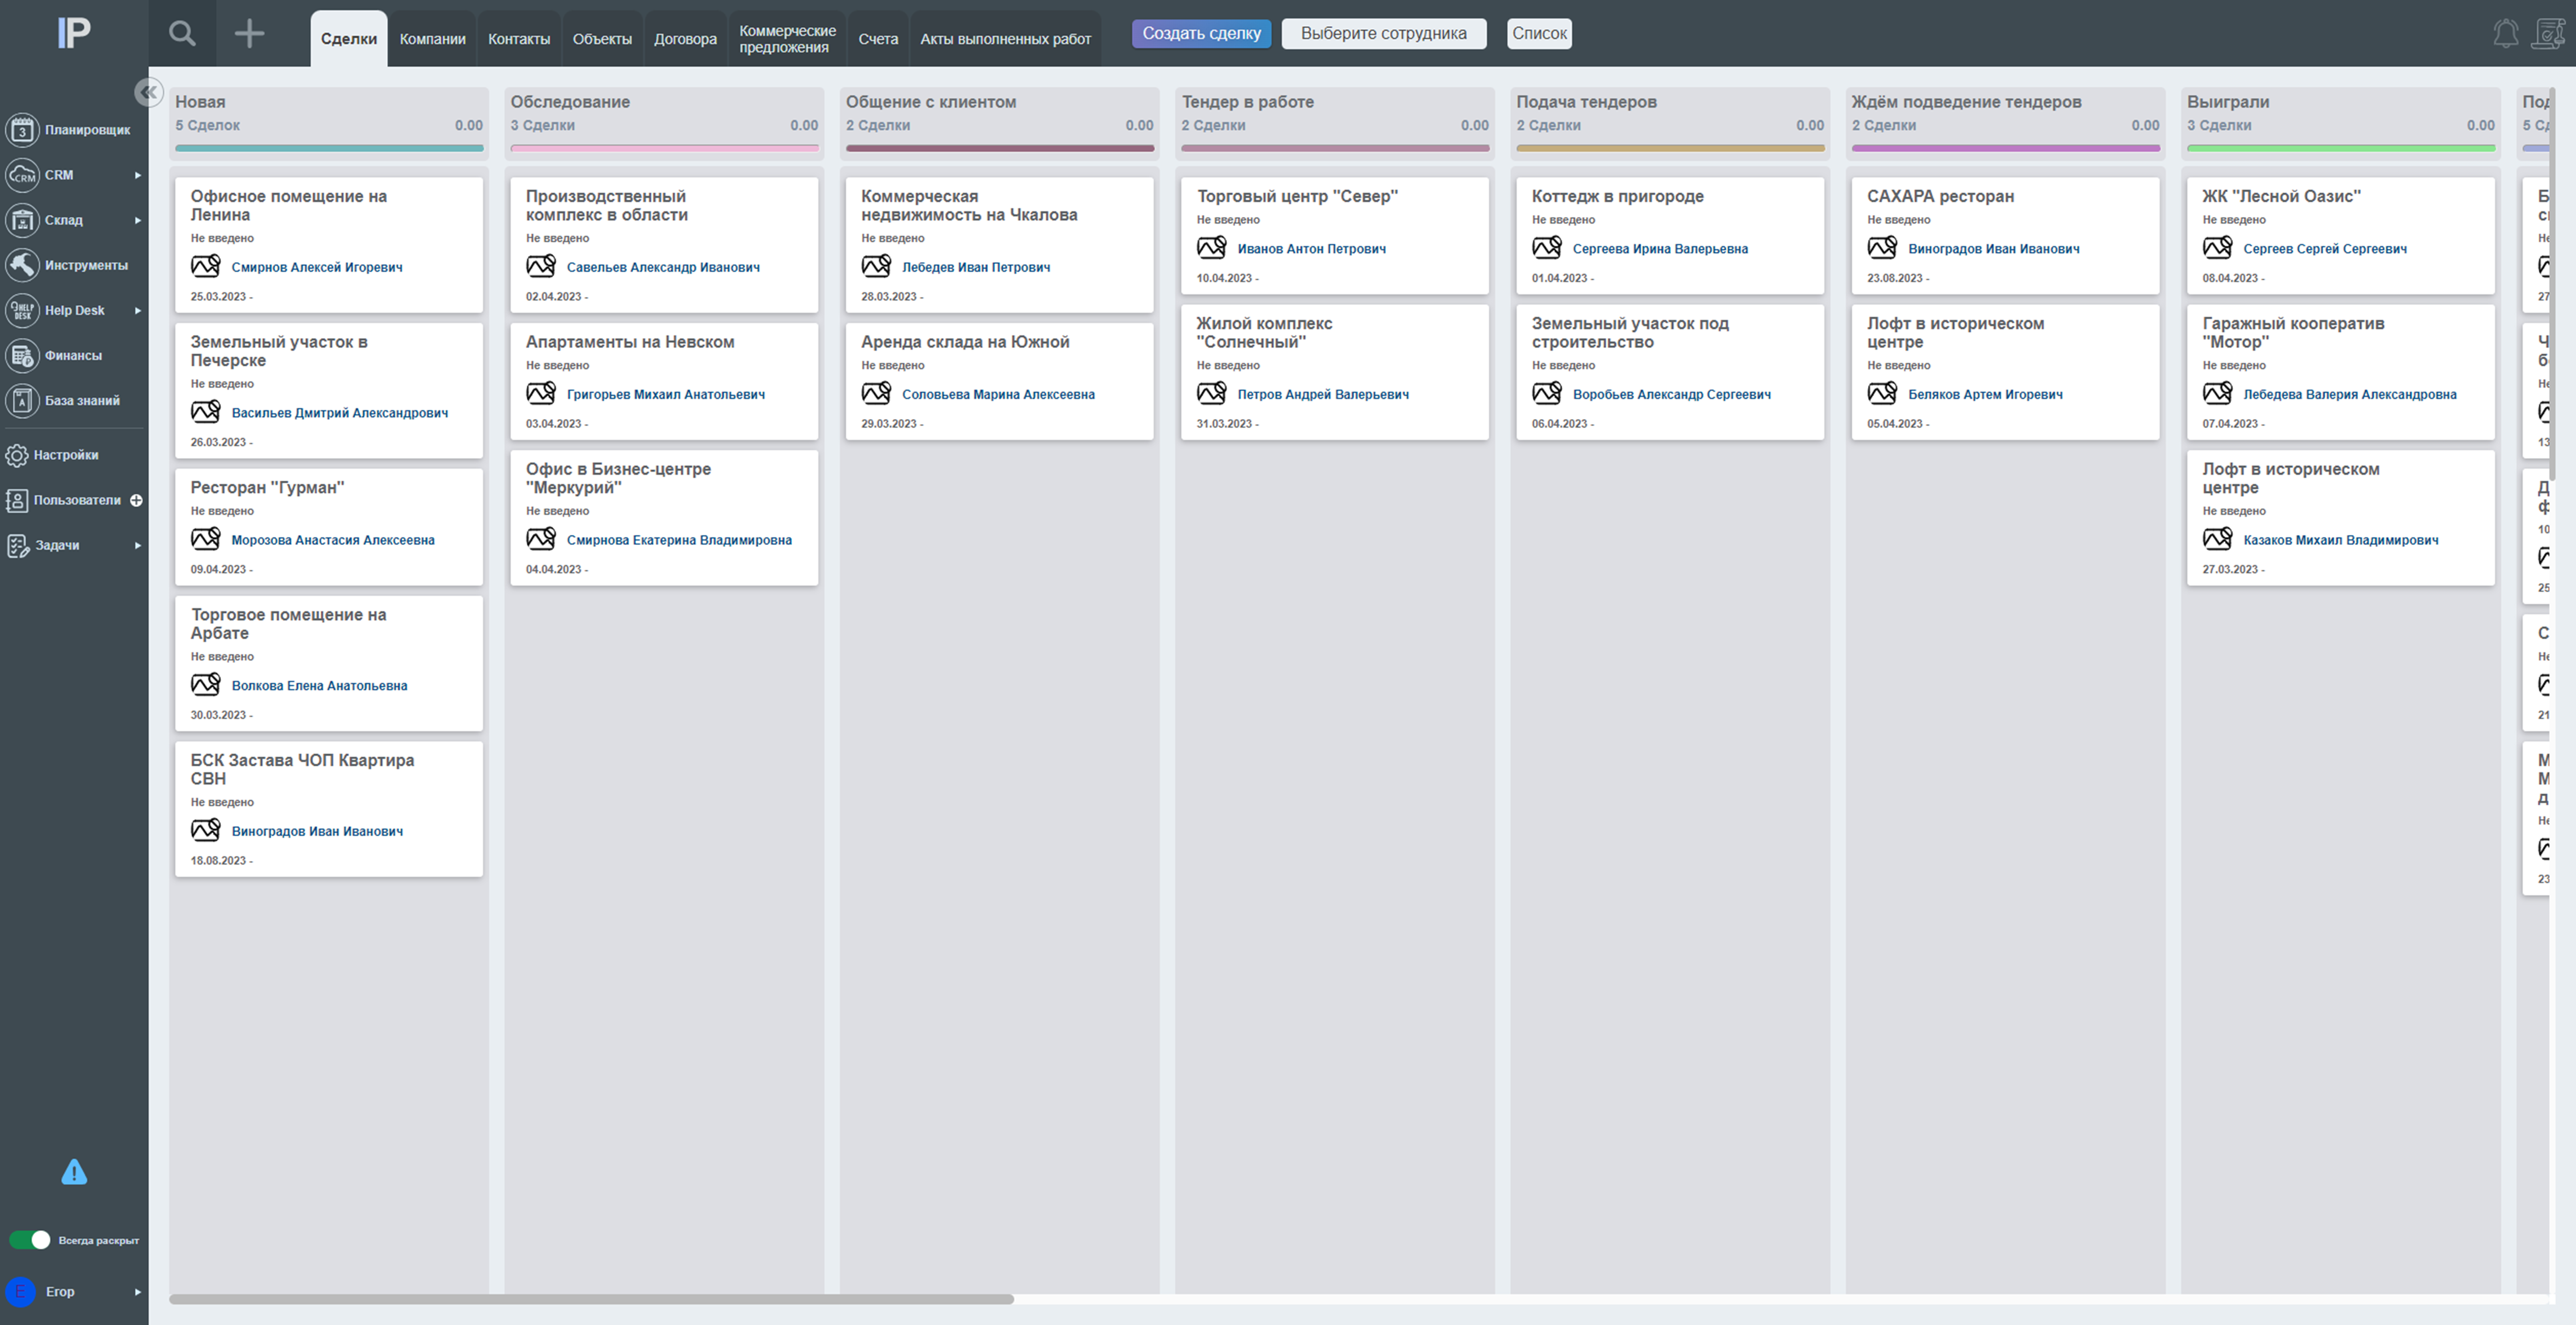Switch to Список view button

1539,33
